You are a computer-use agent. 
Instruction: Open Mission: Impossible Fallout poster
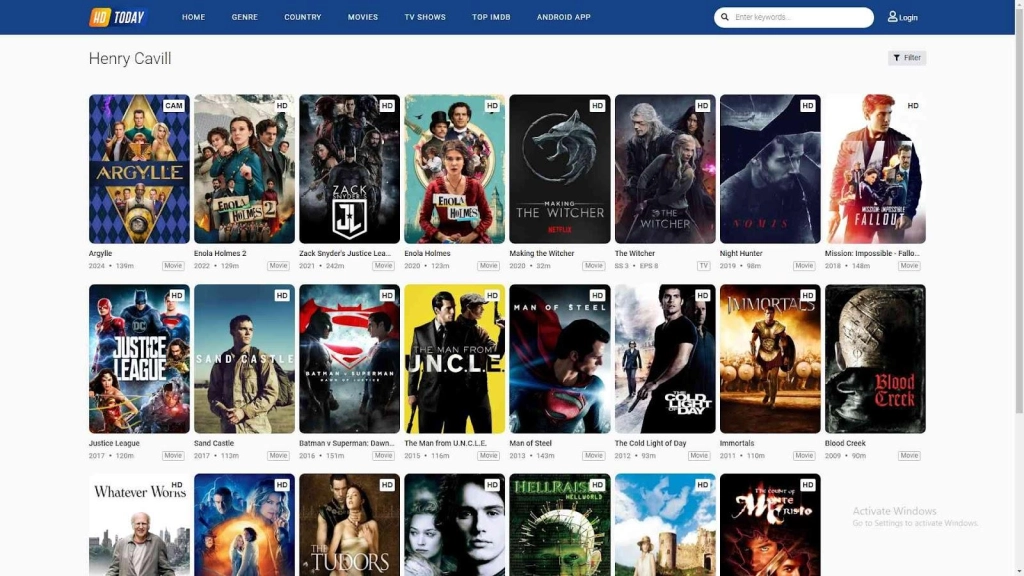pos(875,169)
